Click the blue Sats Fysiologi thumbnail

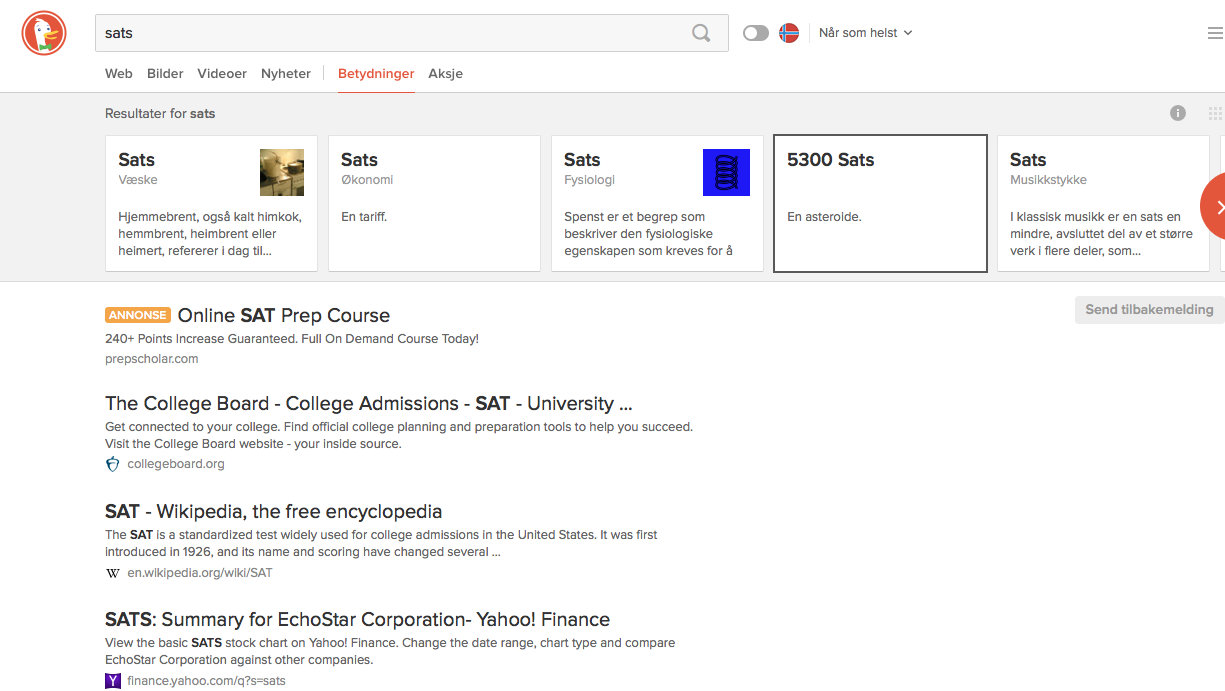tap(726, 172)
